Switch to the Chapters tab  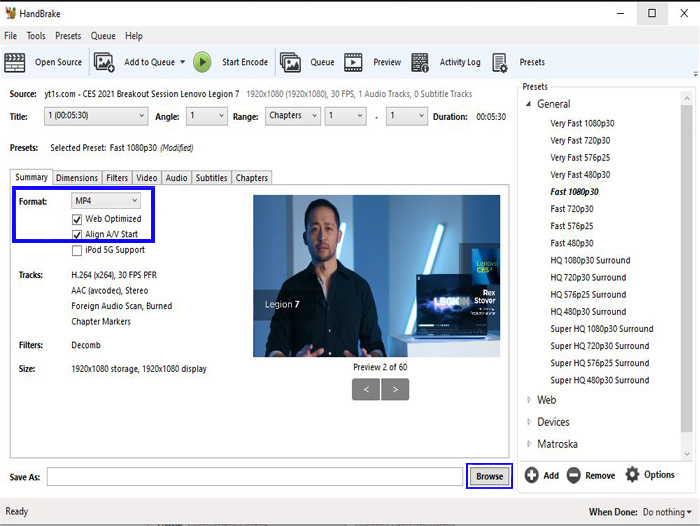(252, 178)
